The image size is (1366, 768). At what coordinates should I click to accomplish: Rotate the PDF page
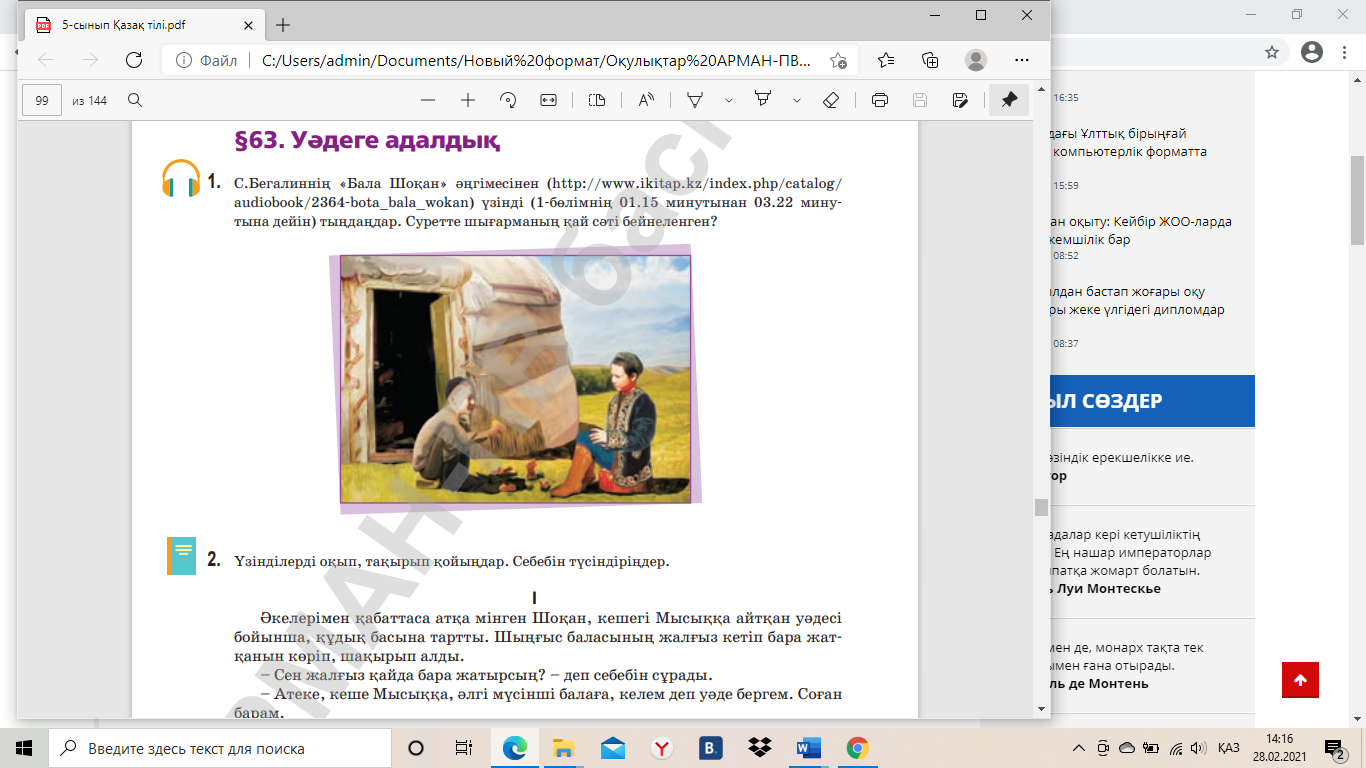508,100
